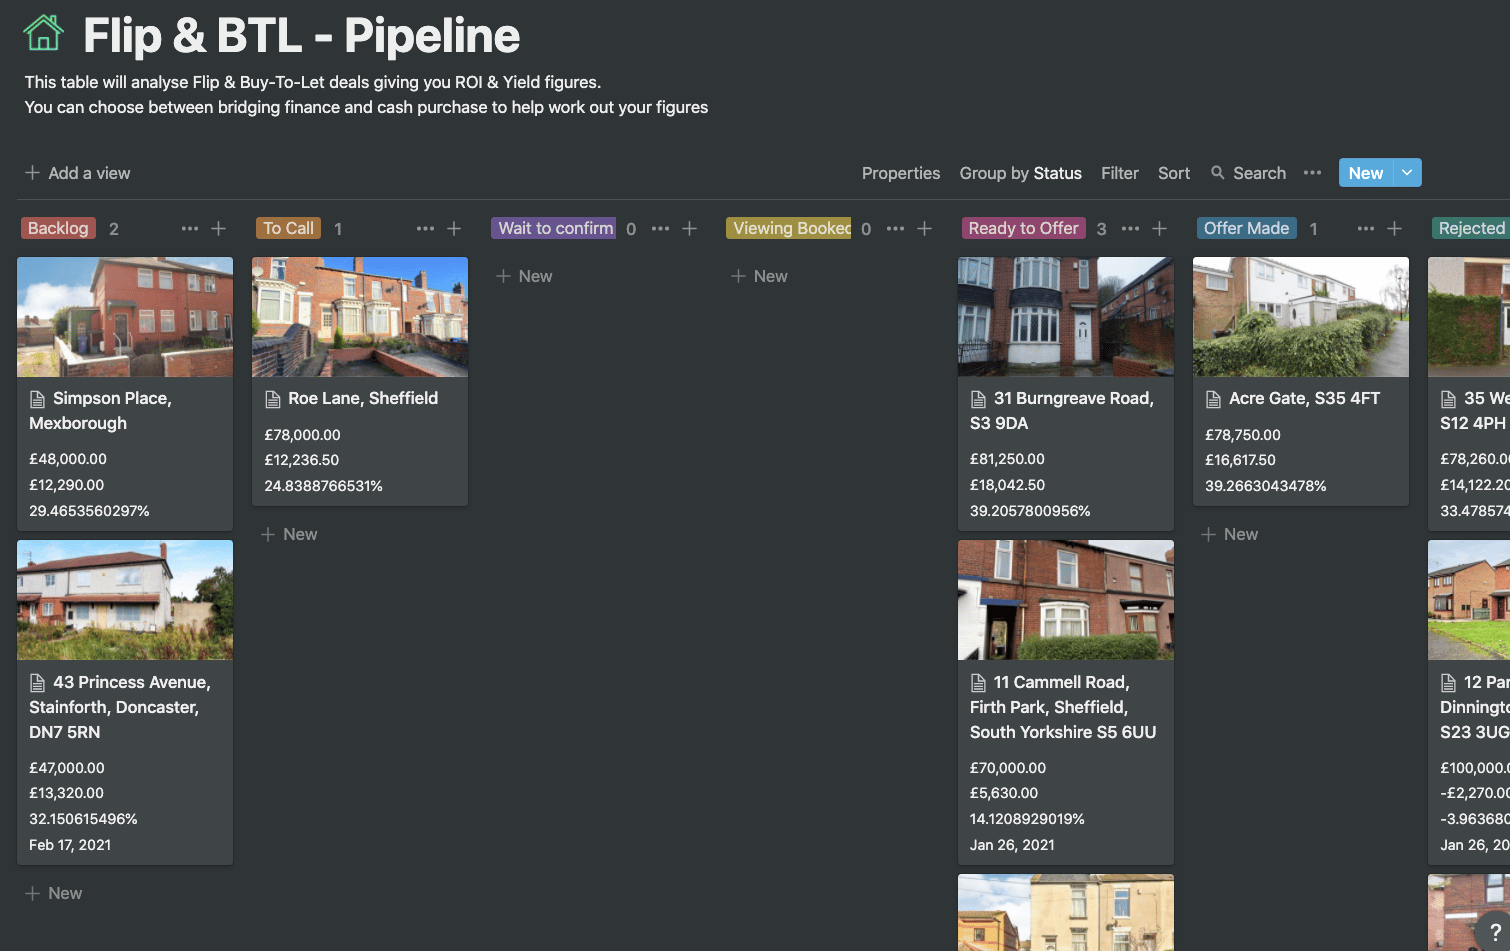Image resolution: width=1510 pixels, height=951 pixels.
Task: Click Add a view
Action: click(x=78, y=173)
